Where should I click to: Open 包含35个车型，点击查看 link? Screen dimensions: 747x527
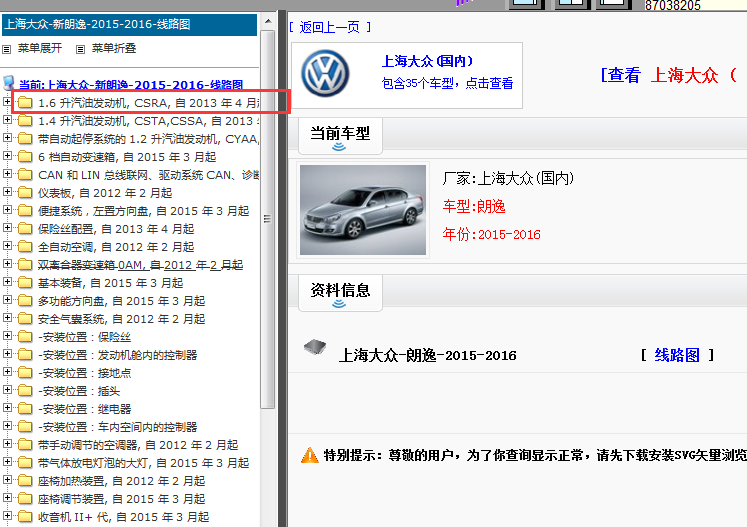[447, 83]
